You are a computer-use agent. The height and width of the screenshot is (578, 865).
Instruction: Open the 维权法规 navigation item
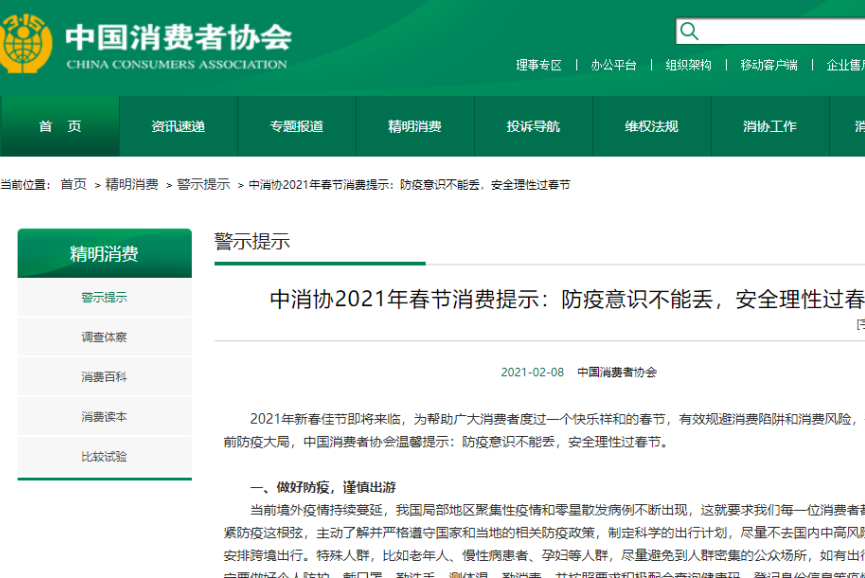651,127
